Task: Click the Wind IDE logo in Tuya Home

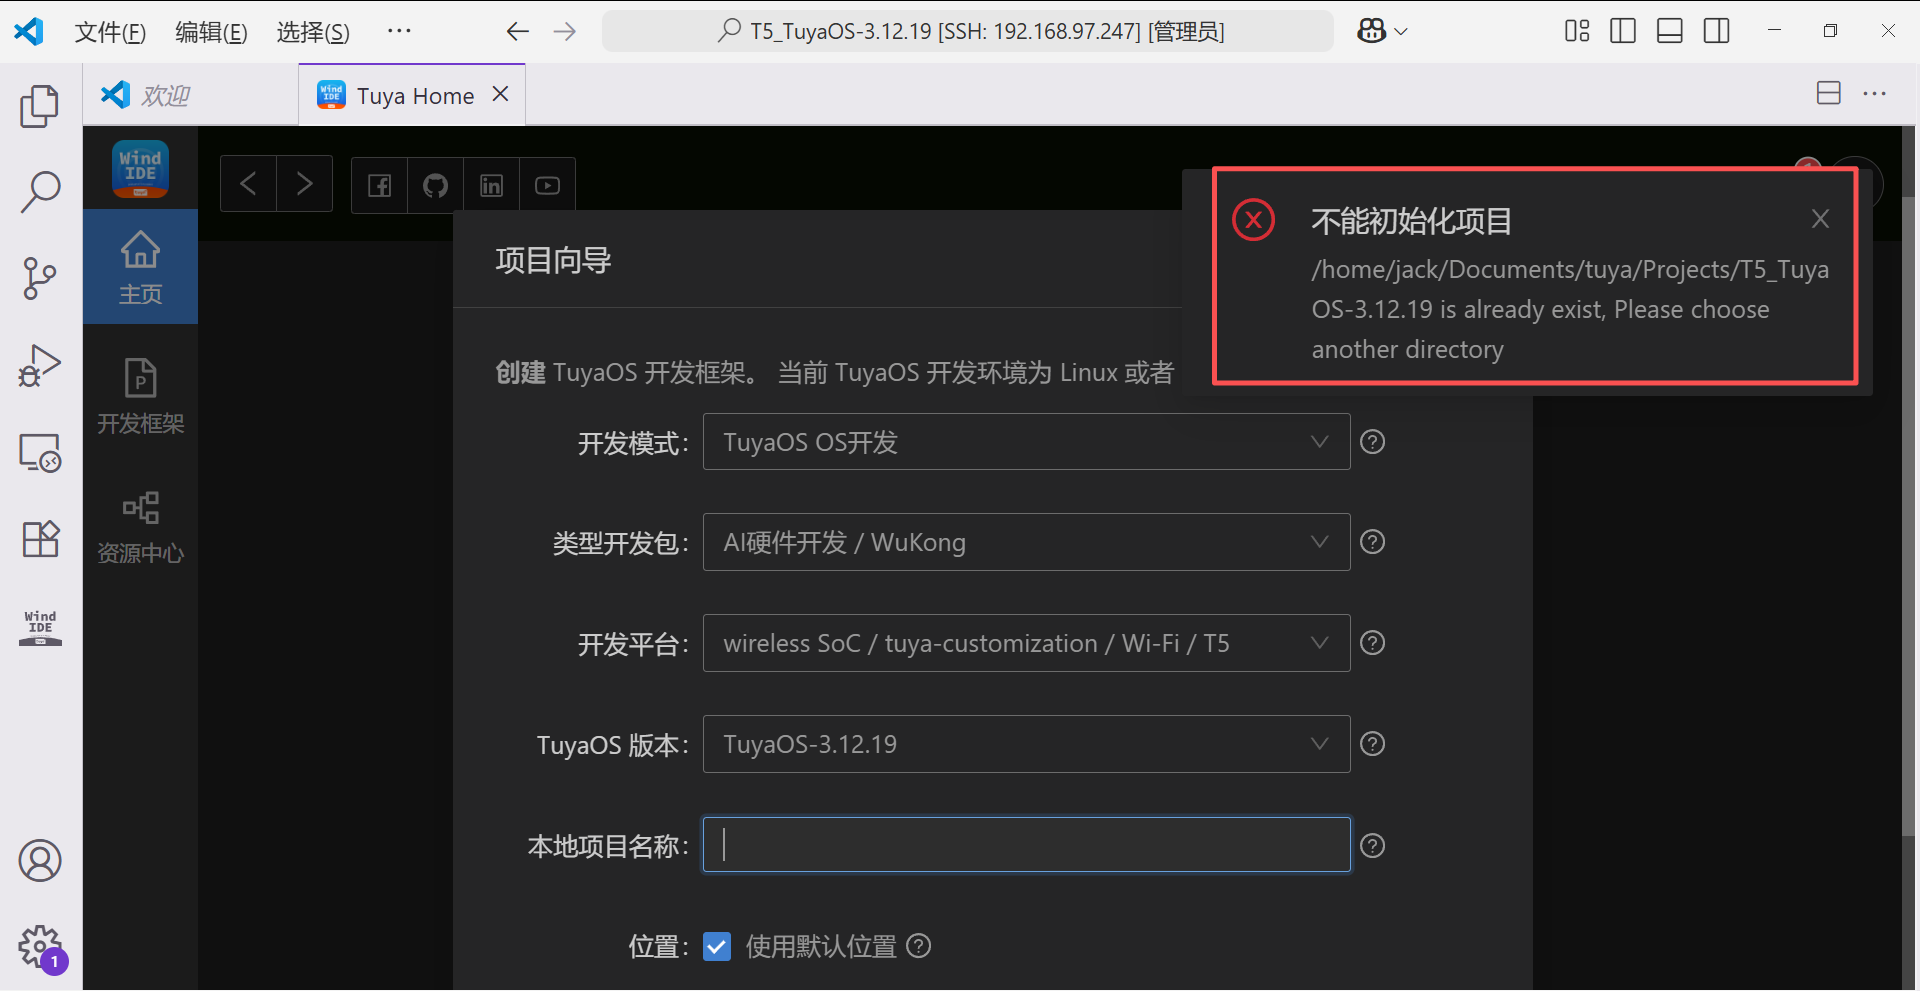Action: (x=140, y=168)
